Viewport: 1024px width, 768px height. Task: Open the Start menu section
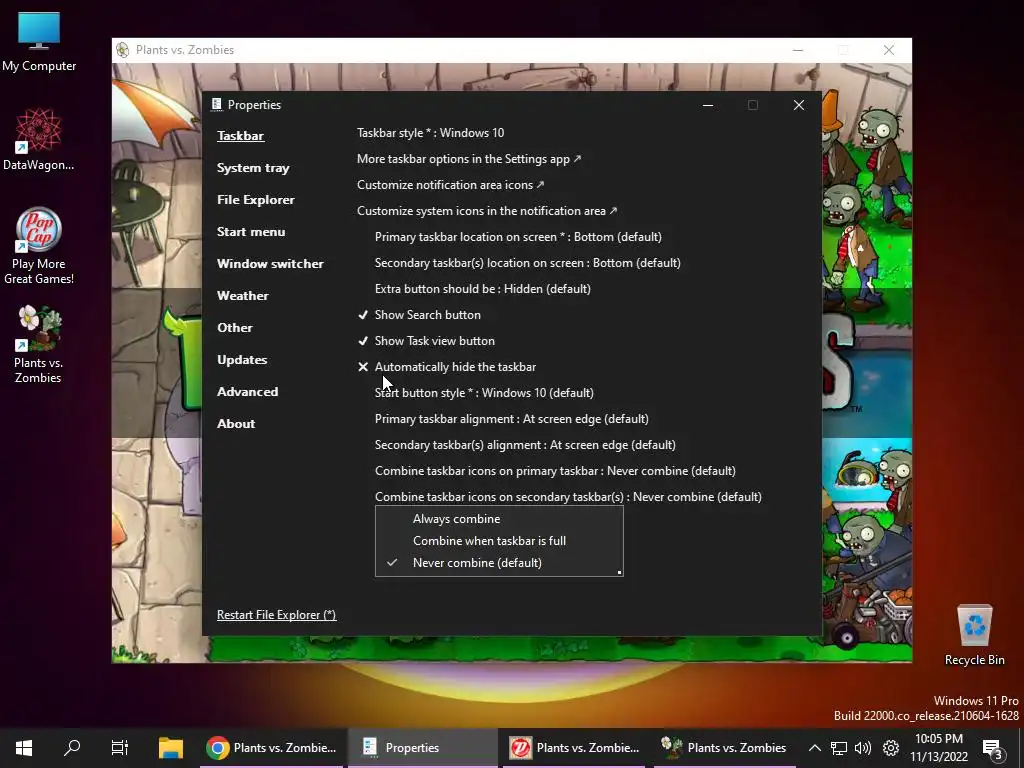[251, 232]
